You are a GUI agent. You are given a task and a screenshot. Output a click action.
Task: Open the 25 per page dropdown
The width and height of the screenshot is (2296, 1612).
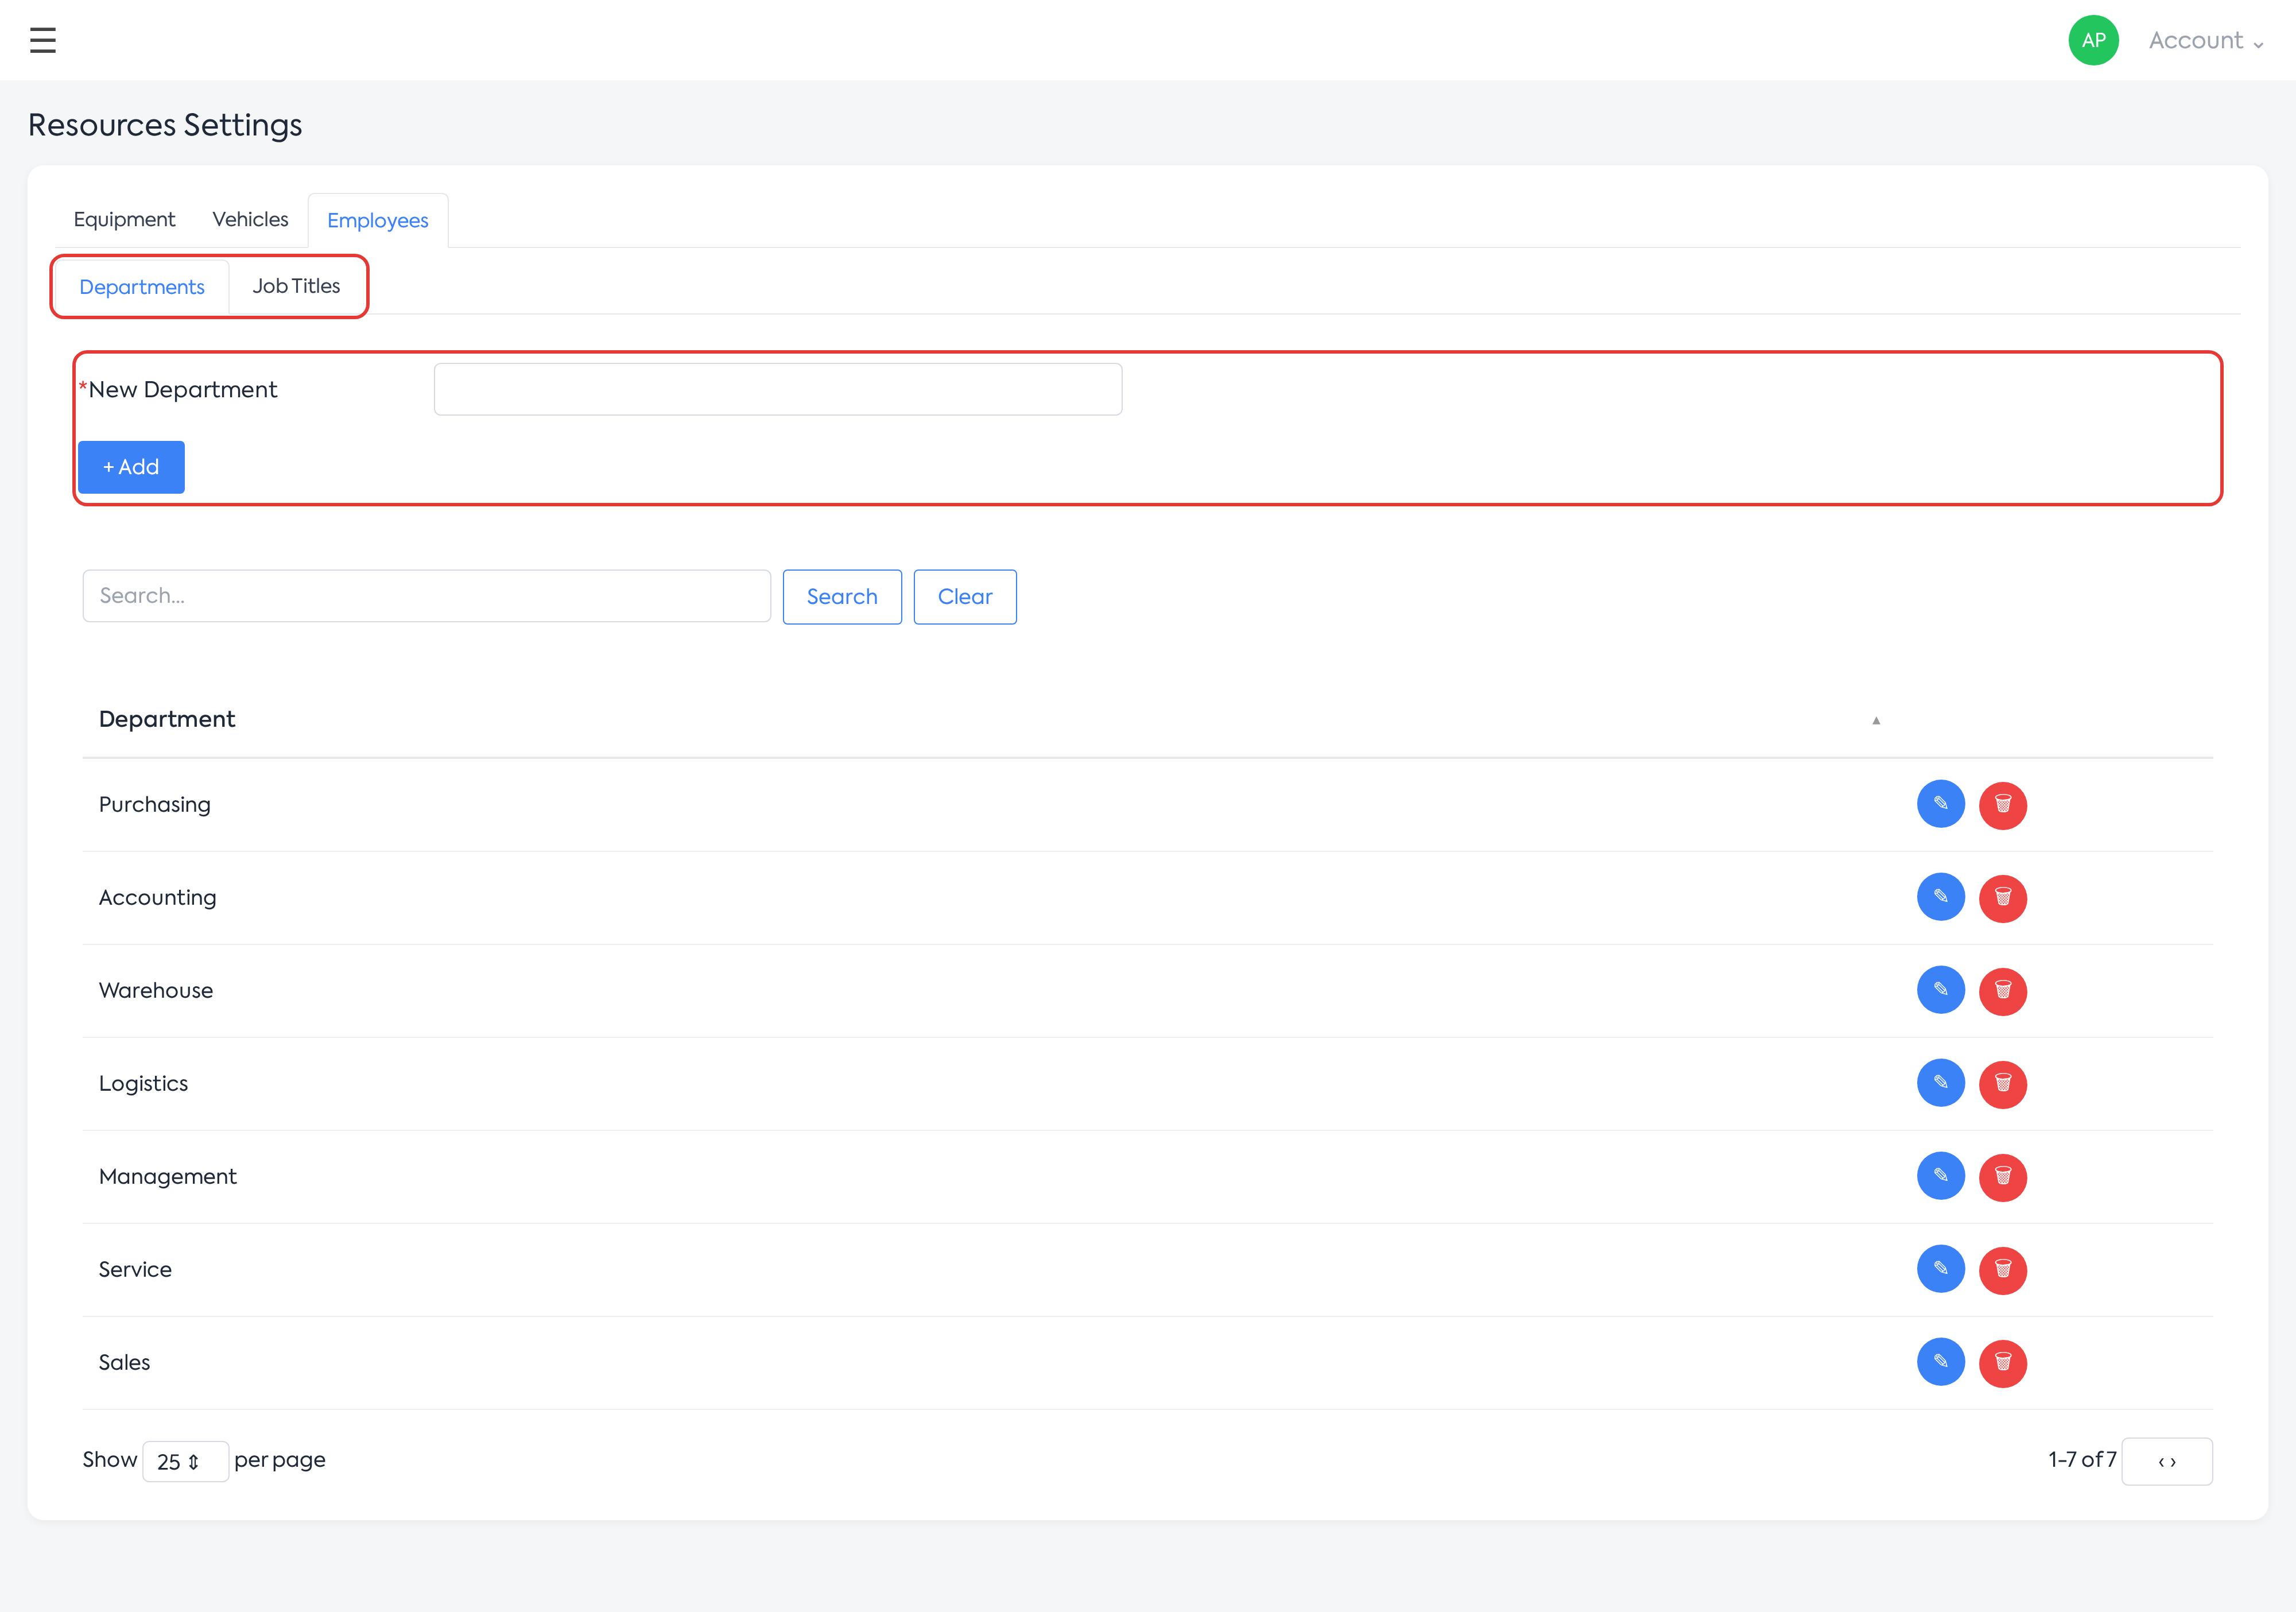click(185, 1461)
